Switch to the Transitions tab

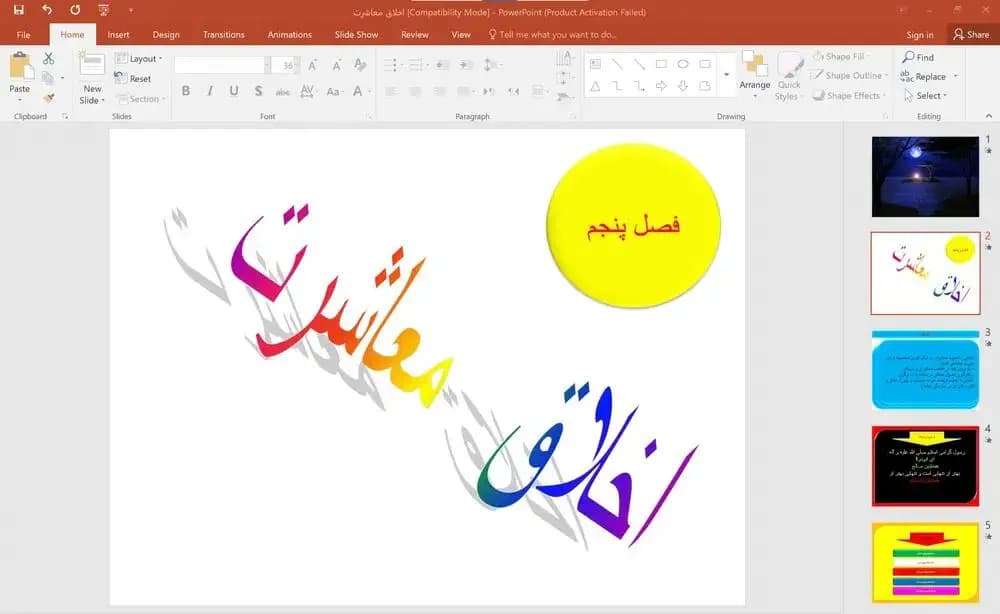pos(223,34)
